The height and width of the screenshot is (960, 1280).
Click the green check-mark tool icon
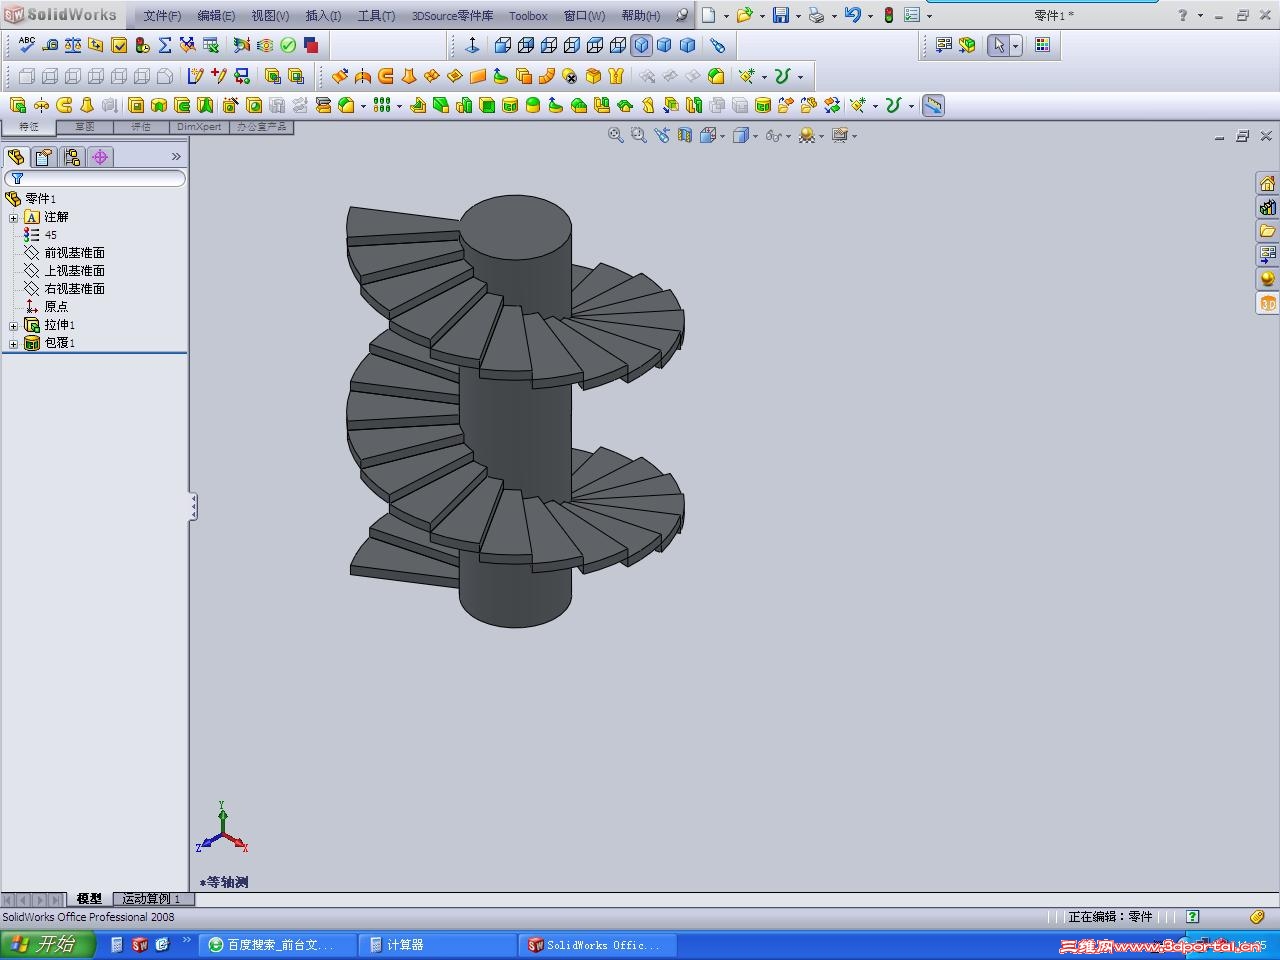coord(288,45)
